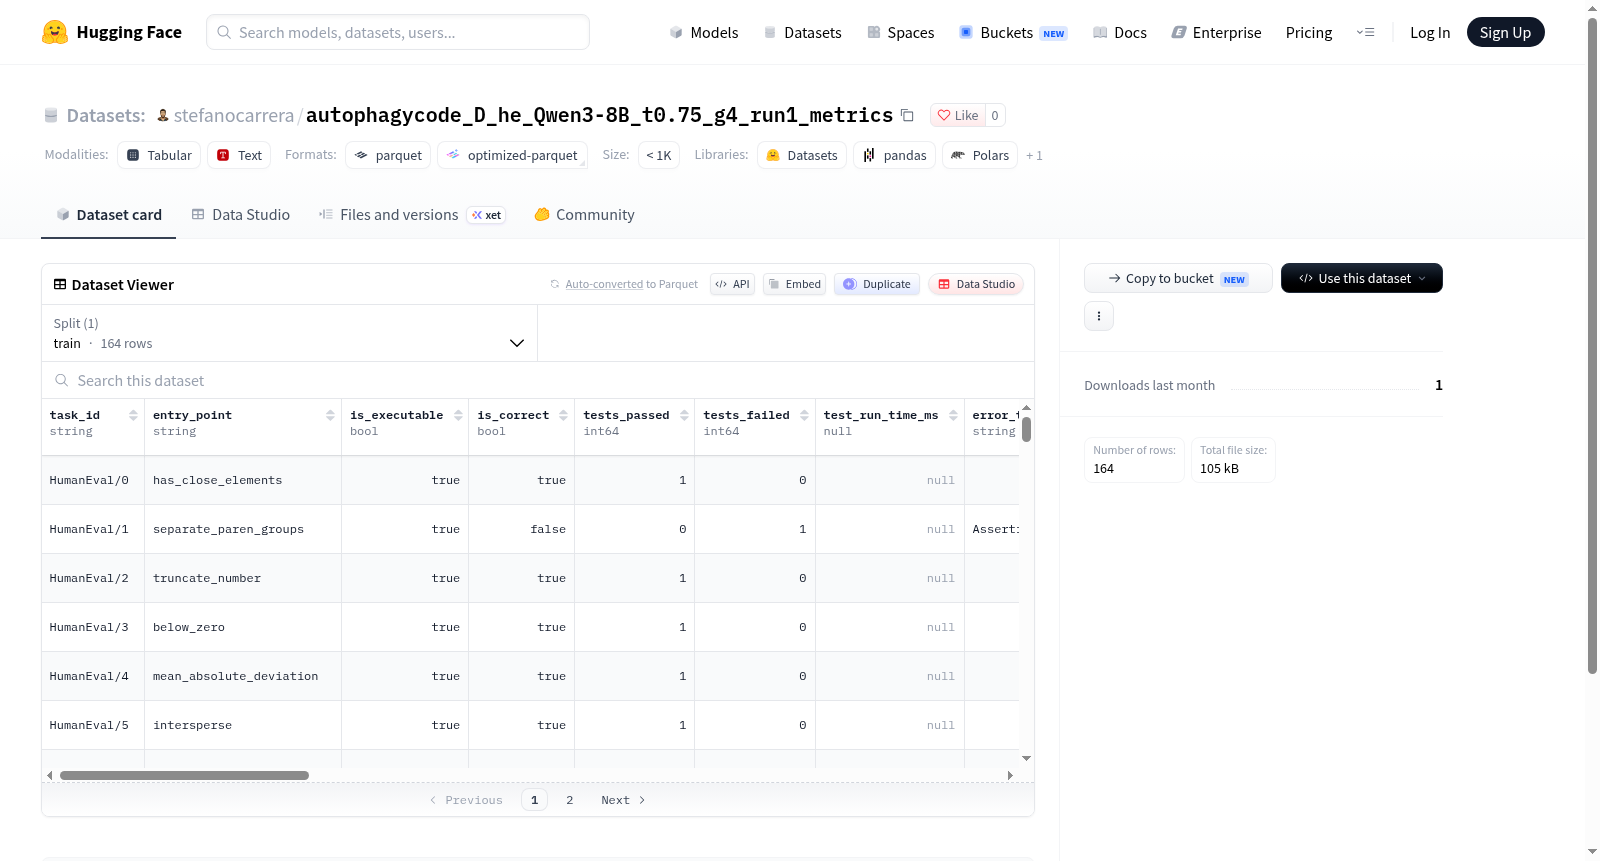This screenshot has height=861, width=1600.
Task: Sort by the entry_point column icon
Action: tap(330, 415)
